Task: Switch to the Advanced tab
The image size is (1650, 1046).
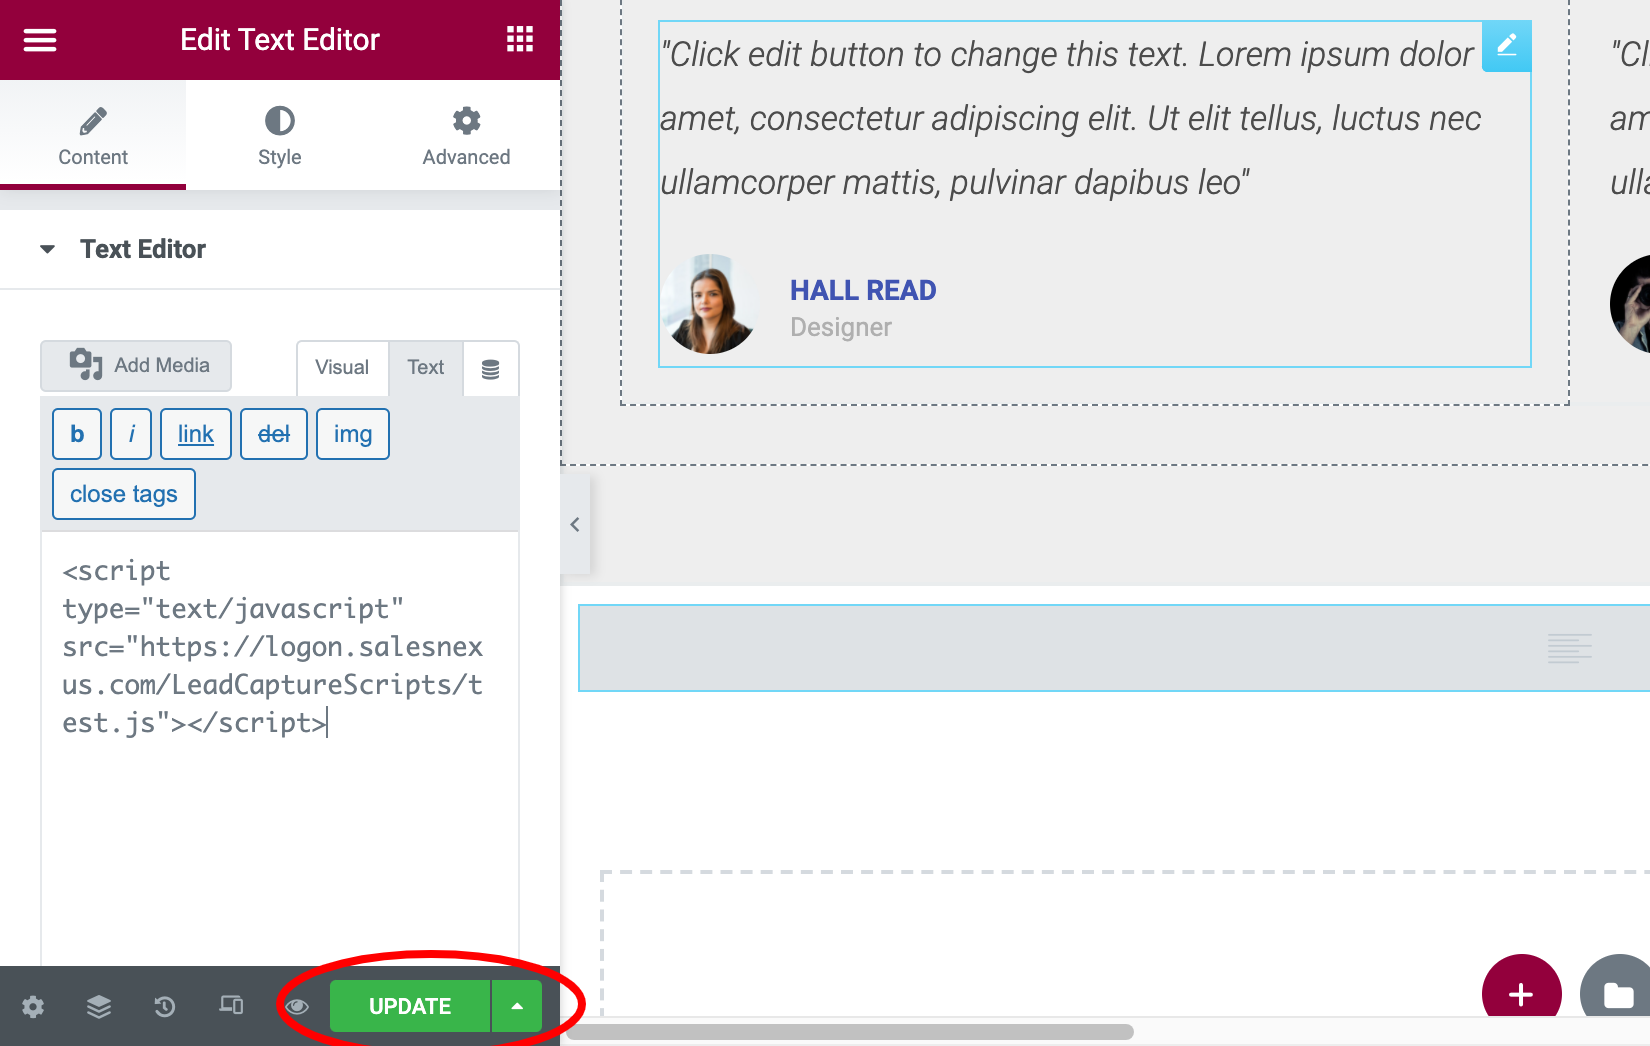Action: coord(466,135)
